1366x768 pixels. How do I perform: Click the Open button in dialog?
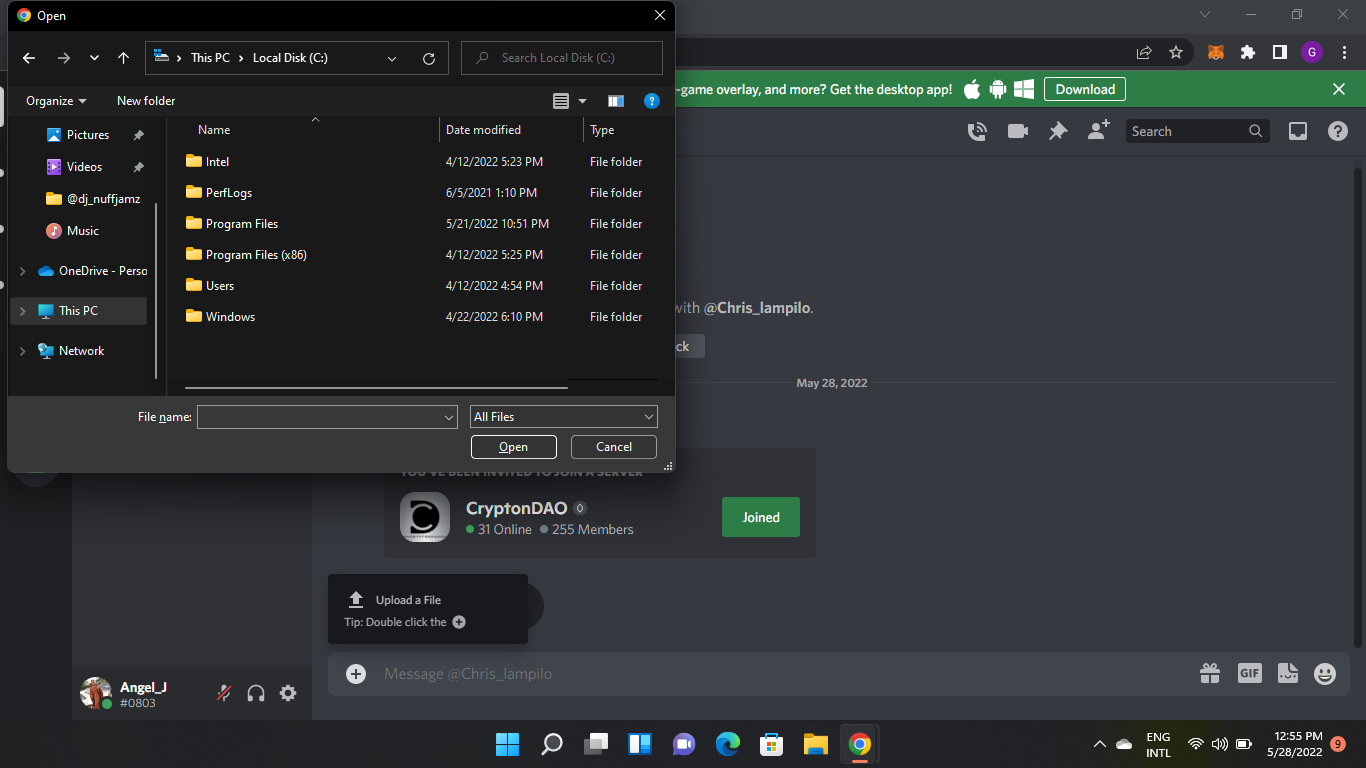click(x=514, y=447)
